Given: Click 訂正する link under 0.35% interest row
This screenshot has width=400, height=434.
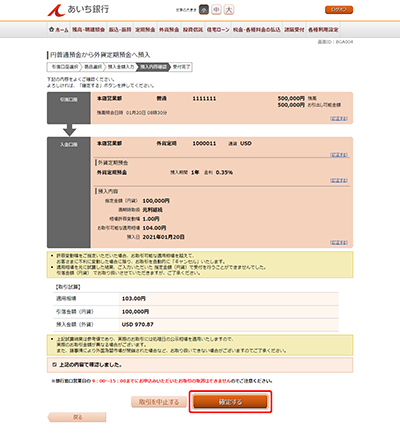Looking at the screenshot, I should pos(339,180).
